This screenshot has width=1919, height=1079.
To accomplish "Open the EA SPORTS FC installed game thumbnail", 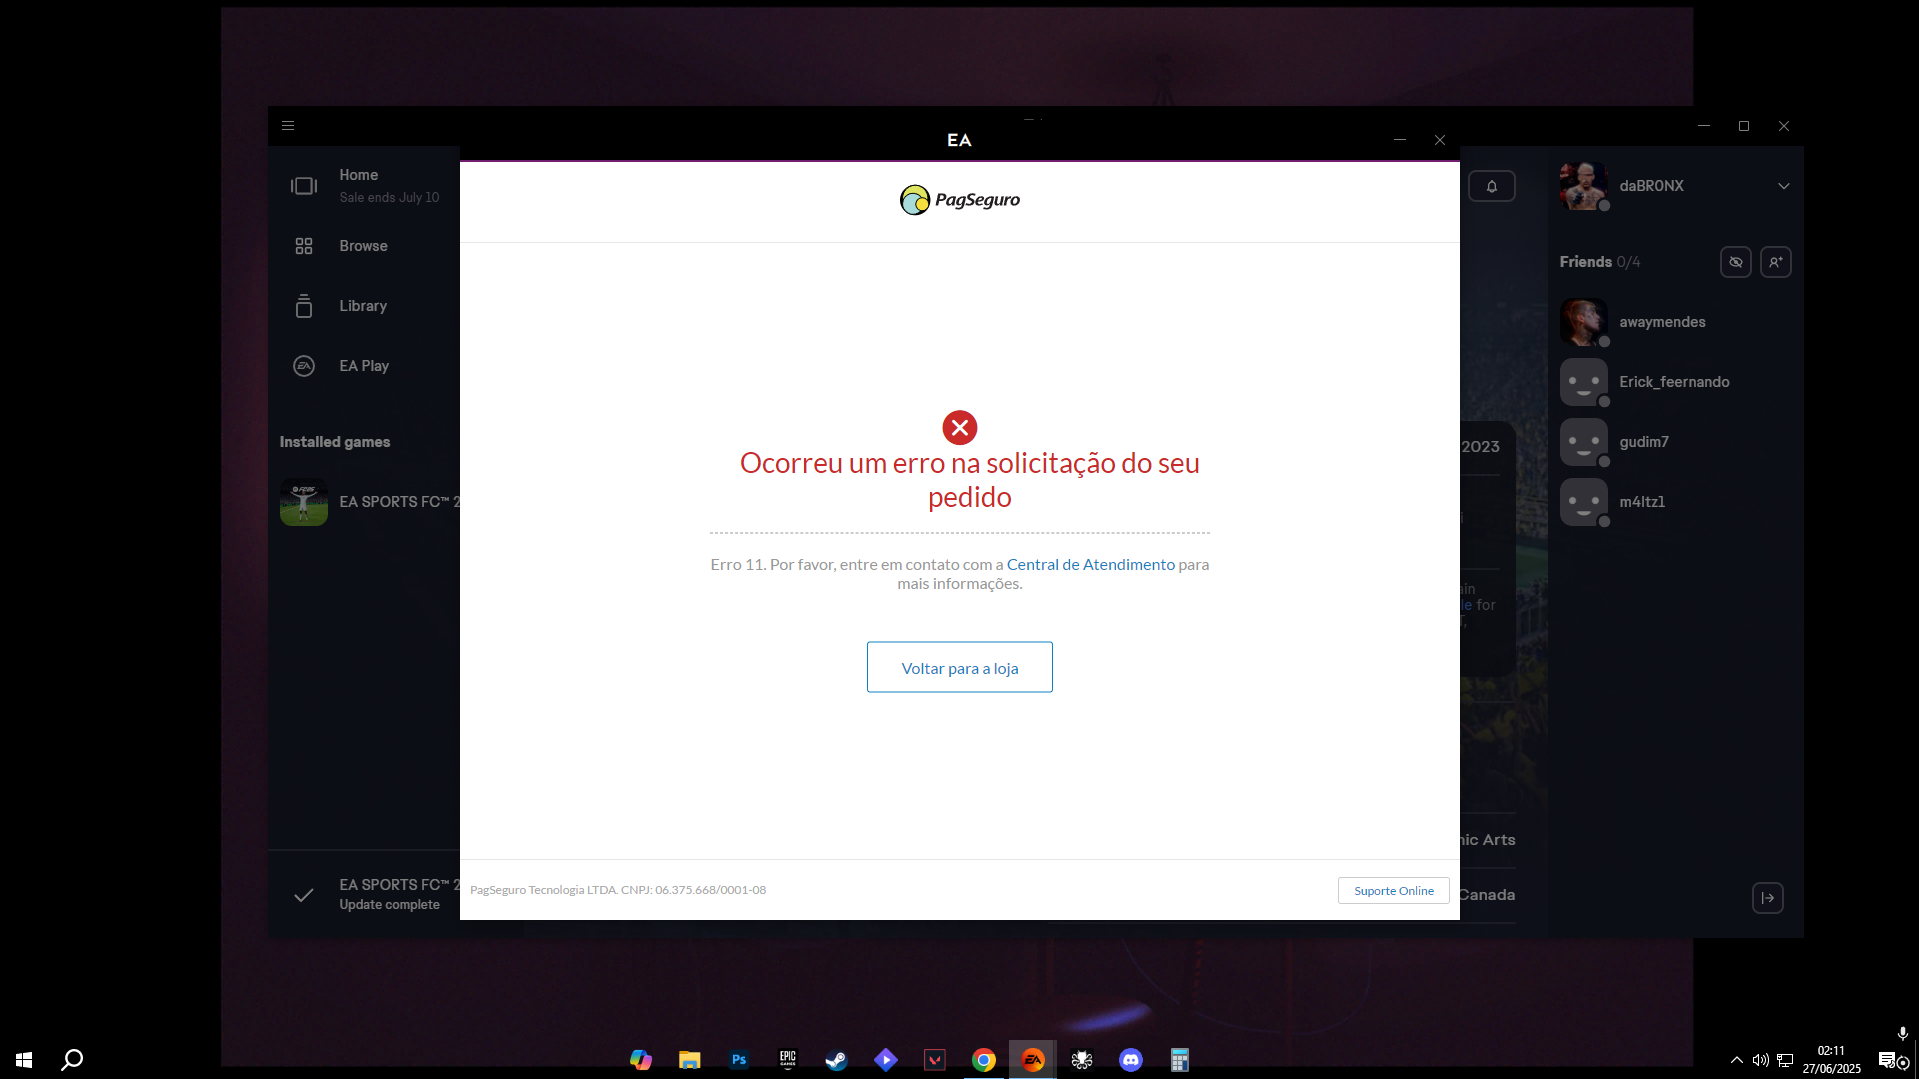I will point(304,502).
